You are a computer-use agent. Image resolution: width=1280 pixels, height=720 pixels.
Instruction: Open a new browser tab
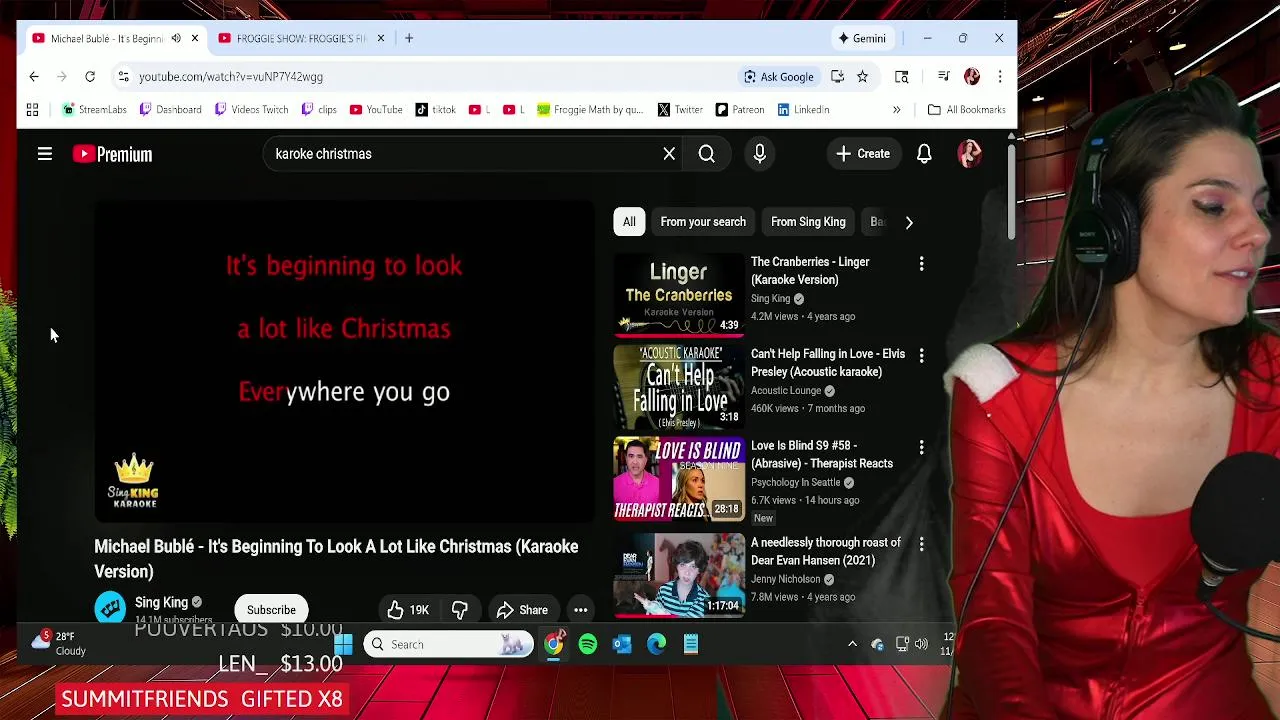click(x=409, y=38)
